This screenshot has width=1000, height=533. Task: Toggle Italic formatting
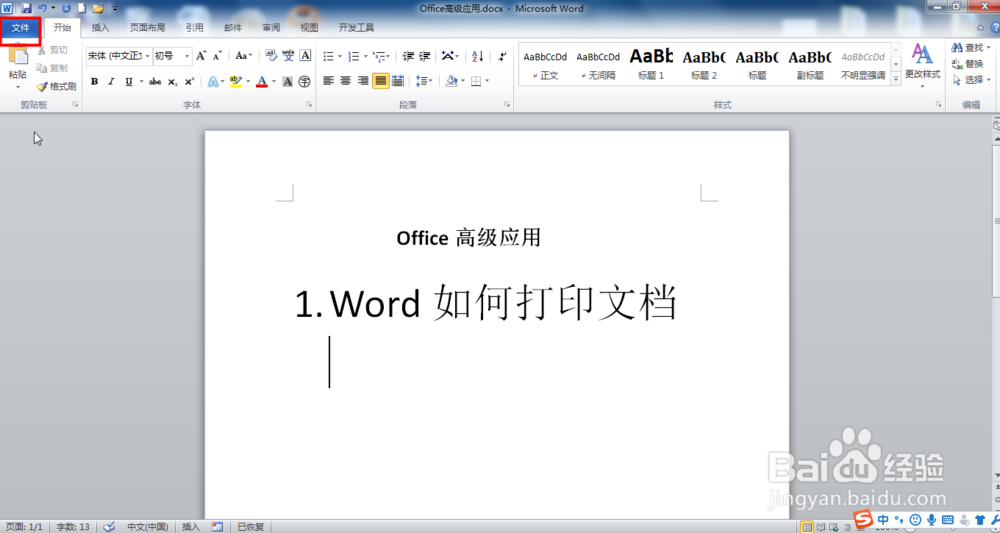point(111,82)
